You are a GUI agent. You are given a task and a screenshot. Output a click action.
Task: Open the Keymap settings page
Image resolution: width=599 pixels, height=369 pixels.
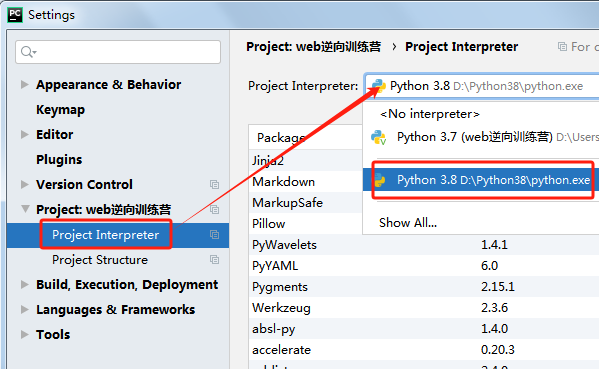(x=60, y=110)
